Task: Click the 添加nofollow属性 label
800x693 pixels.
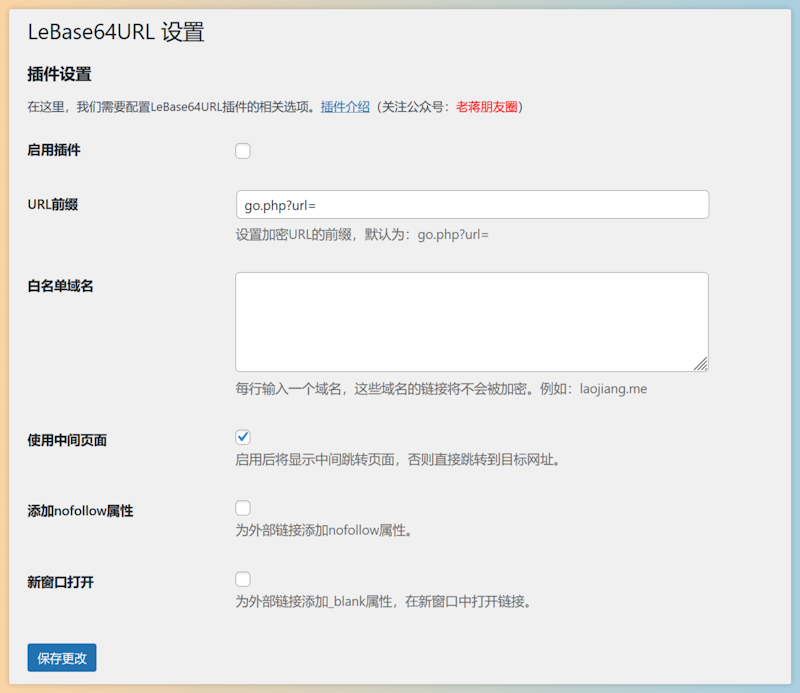Action: tap(80, 511)
